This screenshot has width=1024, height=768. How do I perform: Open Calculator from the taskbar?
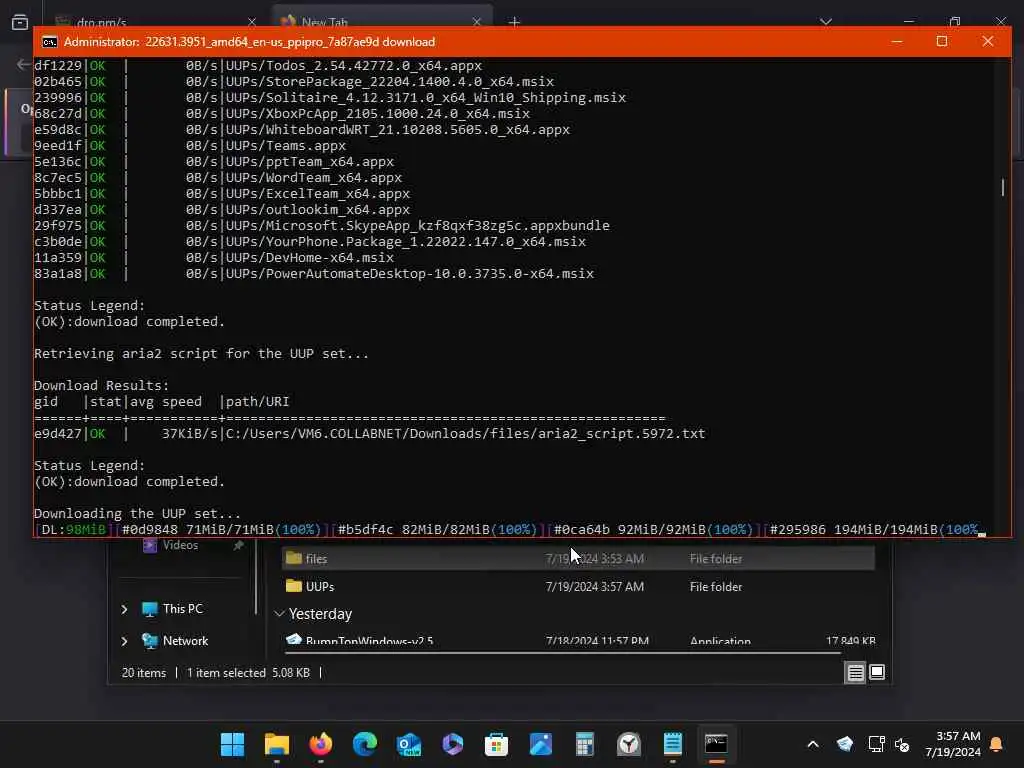(x=584, y=744)
